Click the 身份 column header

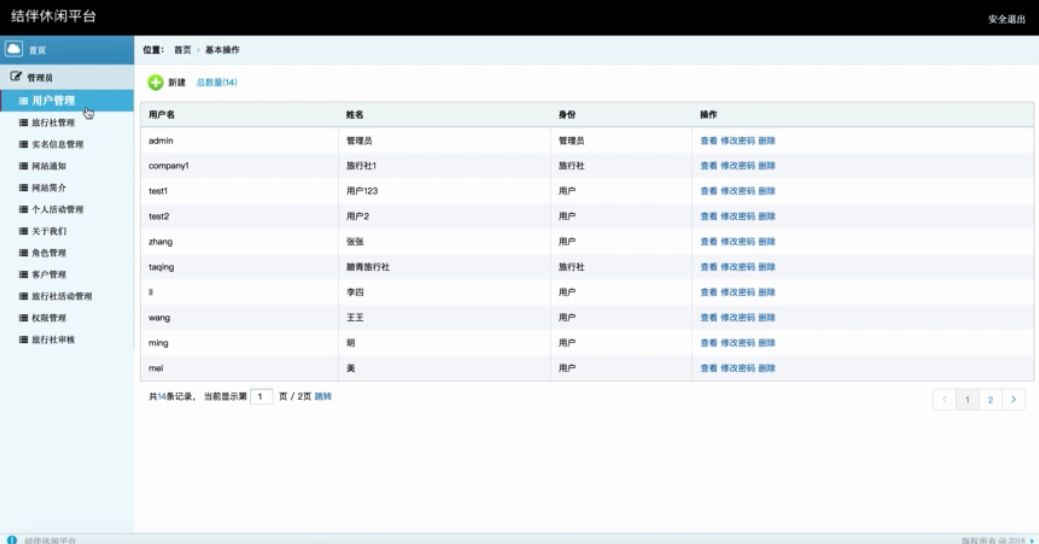567,115
